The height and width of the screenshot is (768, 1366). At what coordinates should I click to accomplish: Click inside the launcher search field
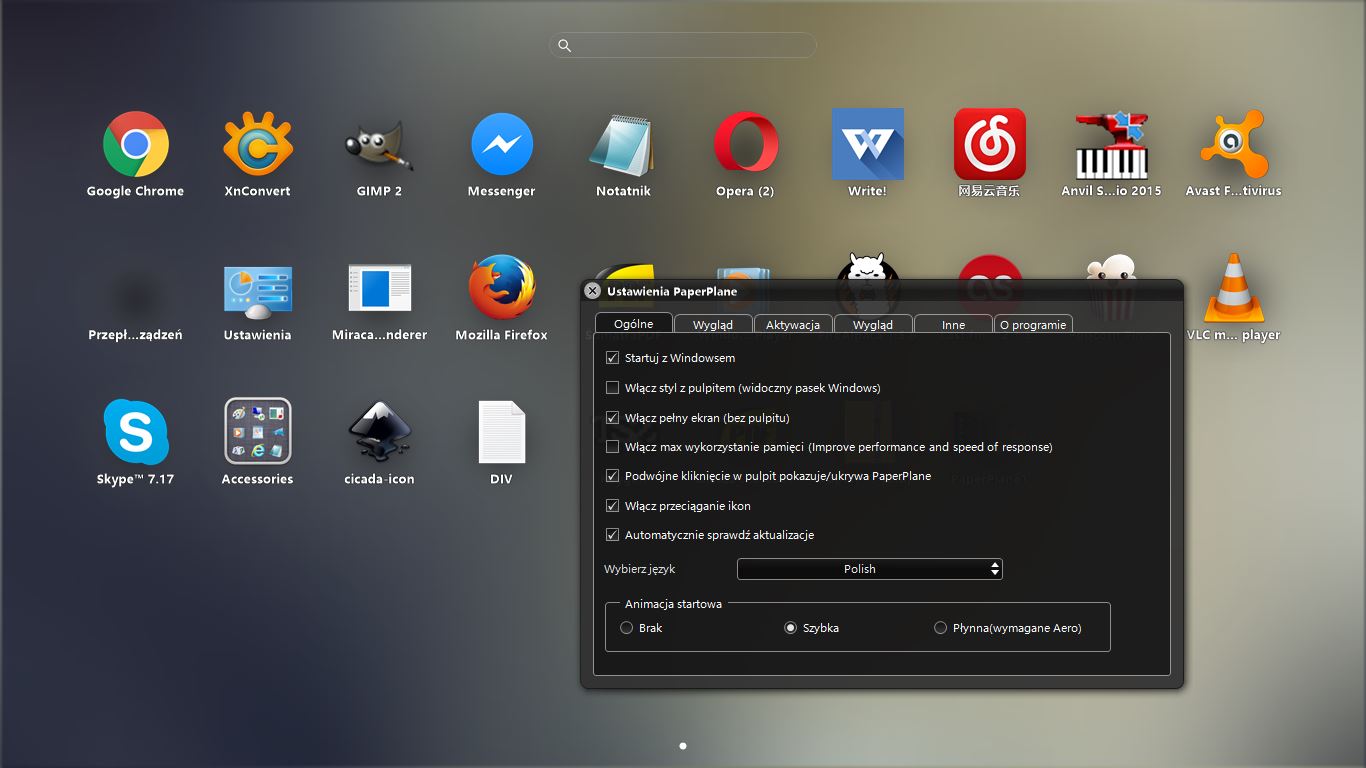coord(683,46)
